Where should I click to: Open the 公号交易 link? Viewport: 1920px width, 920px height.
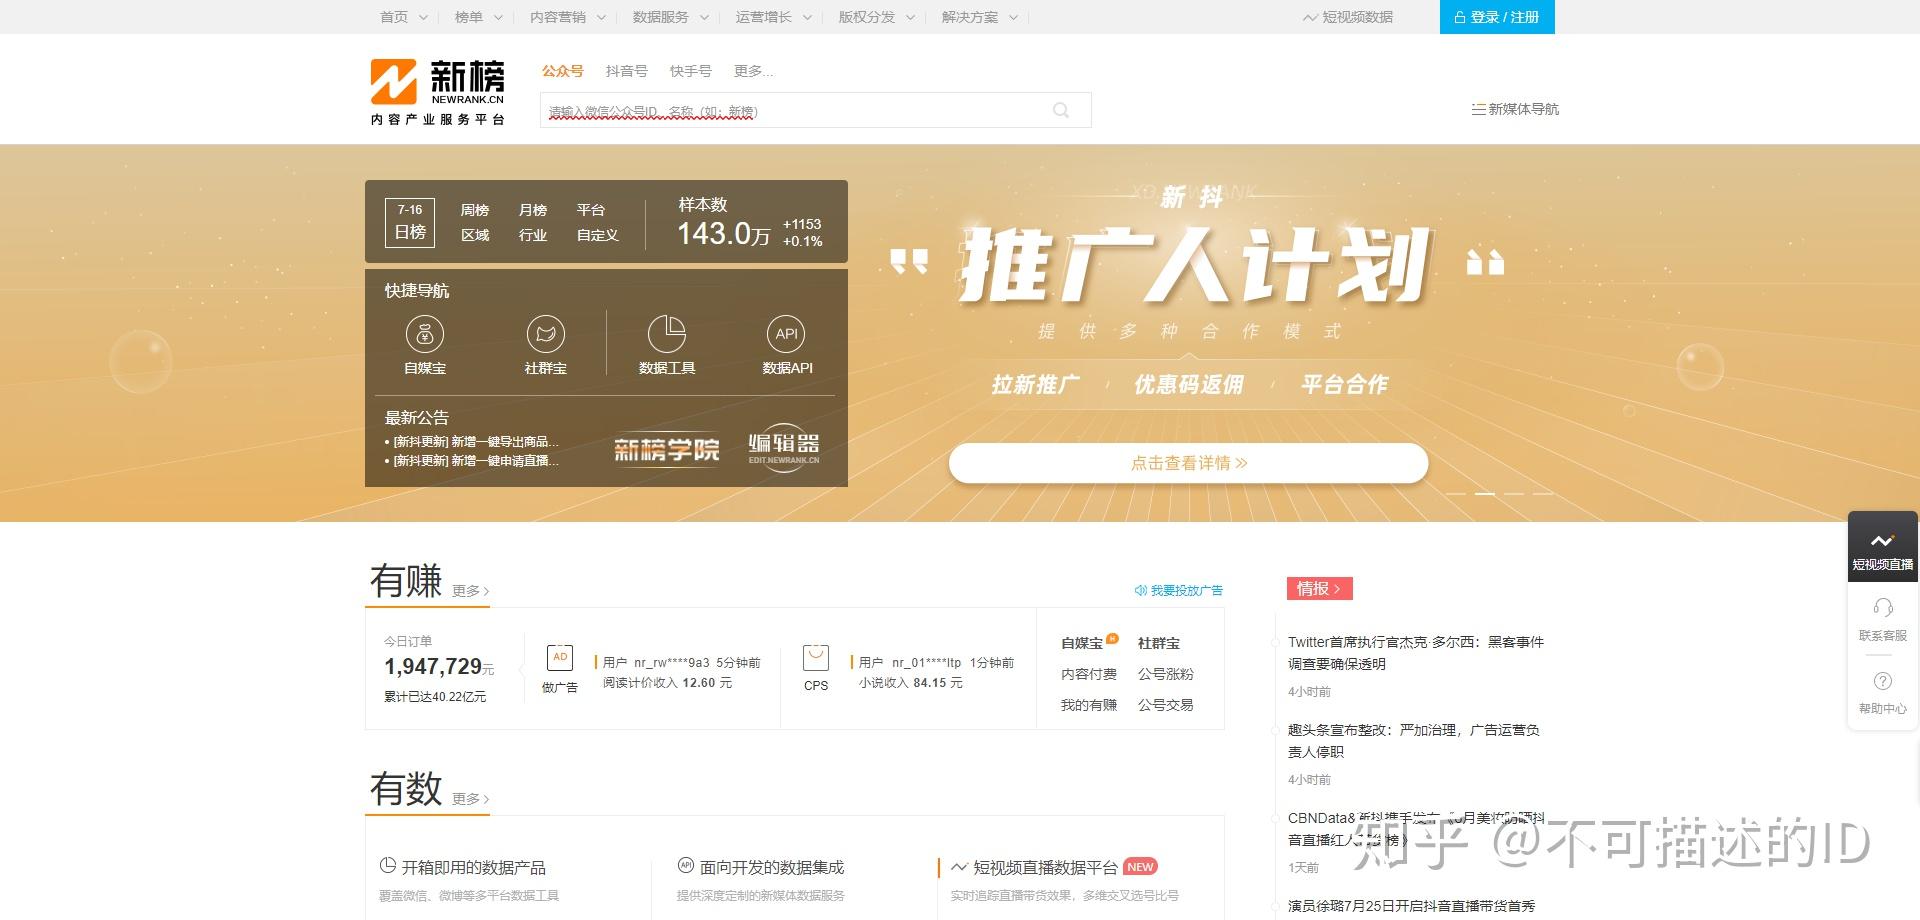(1166, 706)
